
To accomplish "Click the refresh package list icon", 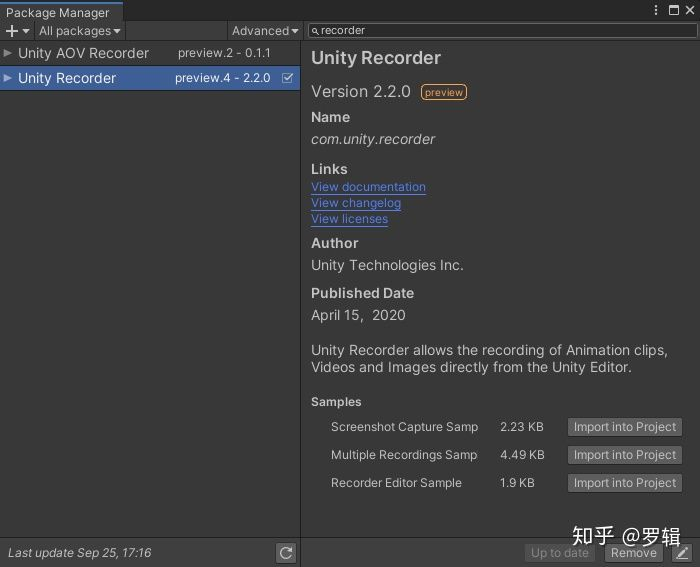I will point(286,553).
